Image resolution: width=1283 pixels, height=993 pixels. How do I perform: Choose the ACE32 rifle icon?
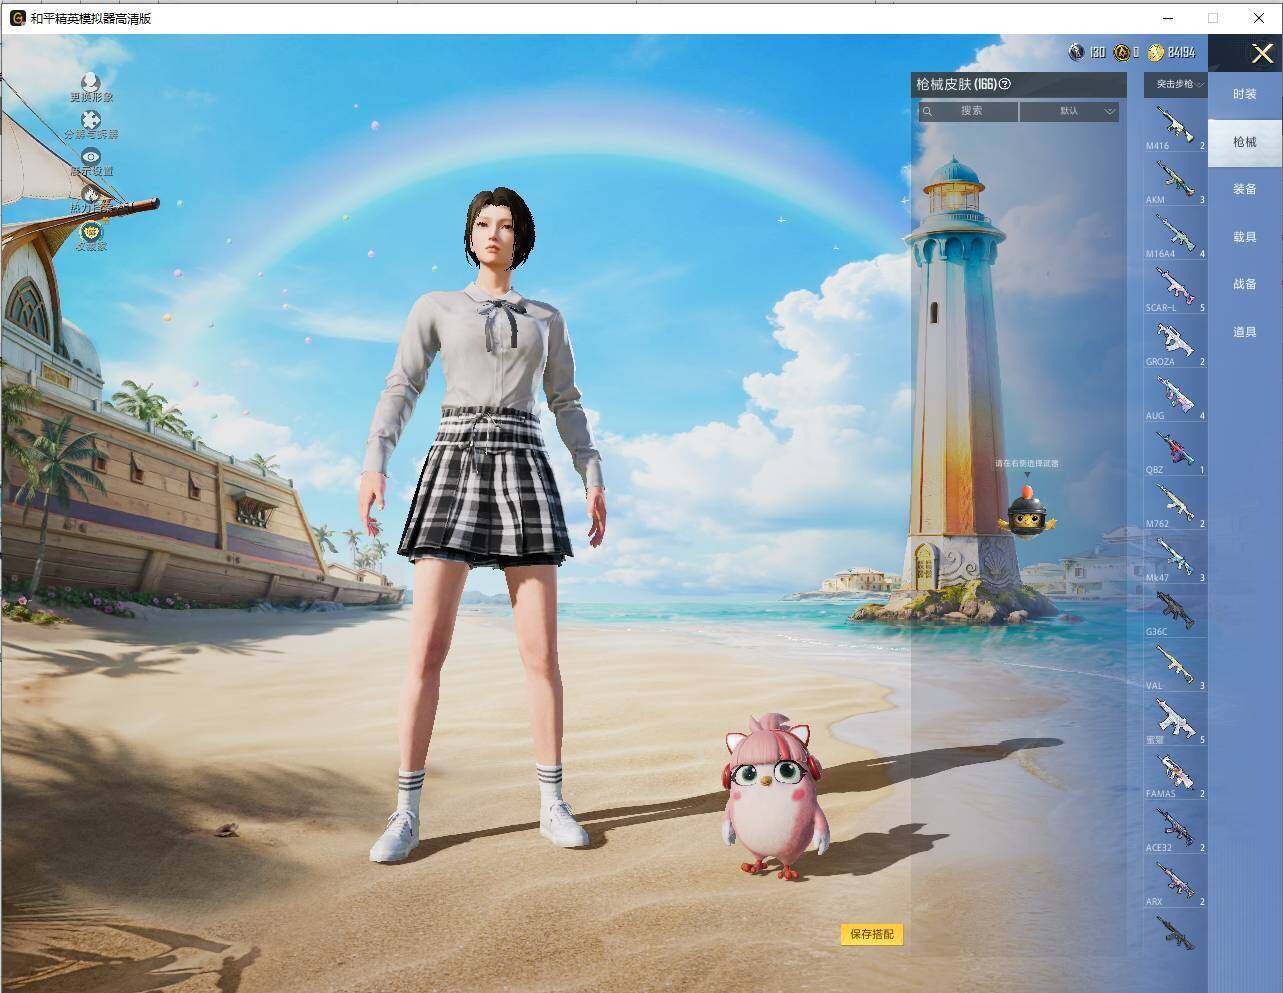coord(1176,829)
